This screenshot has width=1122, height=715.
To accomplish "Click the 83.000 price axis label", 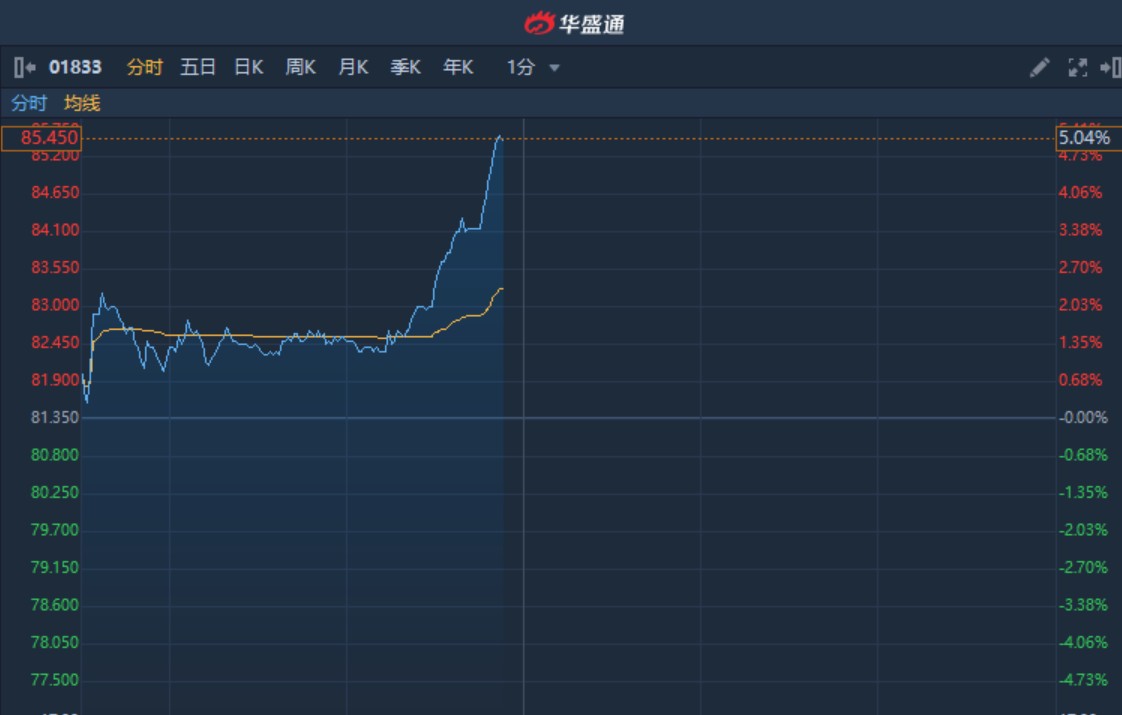I will tap(55, 305).
